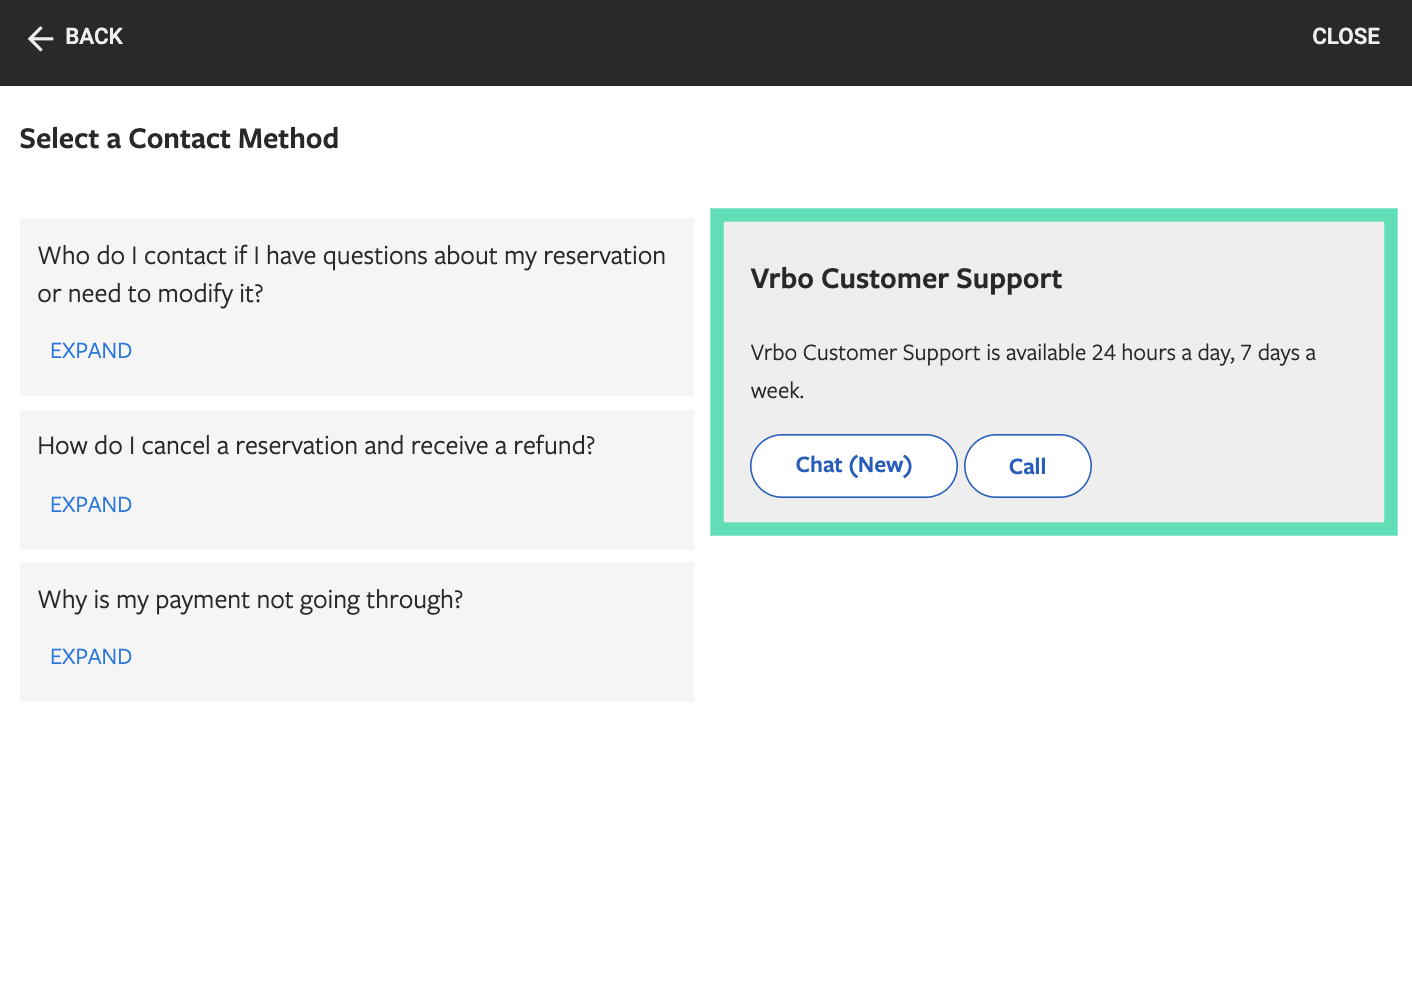1412x984 pixels.
Task: Expand the cancel reservation and refund FAQ
Action: point(91,505)
